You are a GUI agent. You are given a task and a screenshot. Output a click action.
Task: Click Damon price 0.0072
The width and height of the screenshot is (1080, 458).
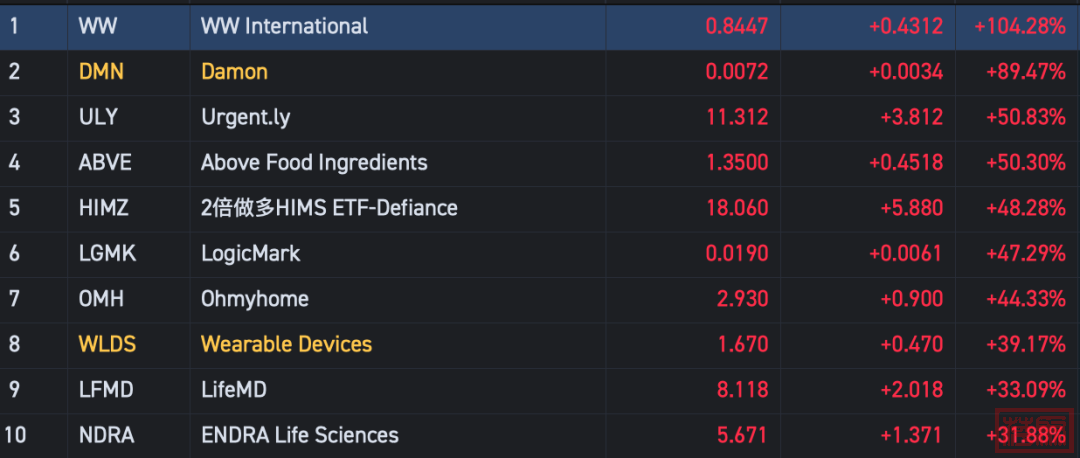(737, 72)
